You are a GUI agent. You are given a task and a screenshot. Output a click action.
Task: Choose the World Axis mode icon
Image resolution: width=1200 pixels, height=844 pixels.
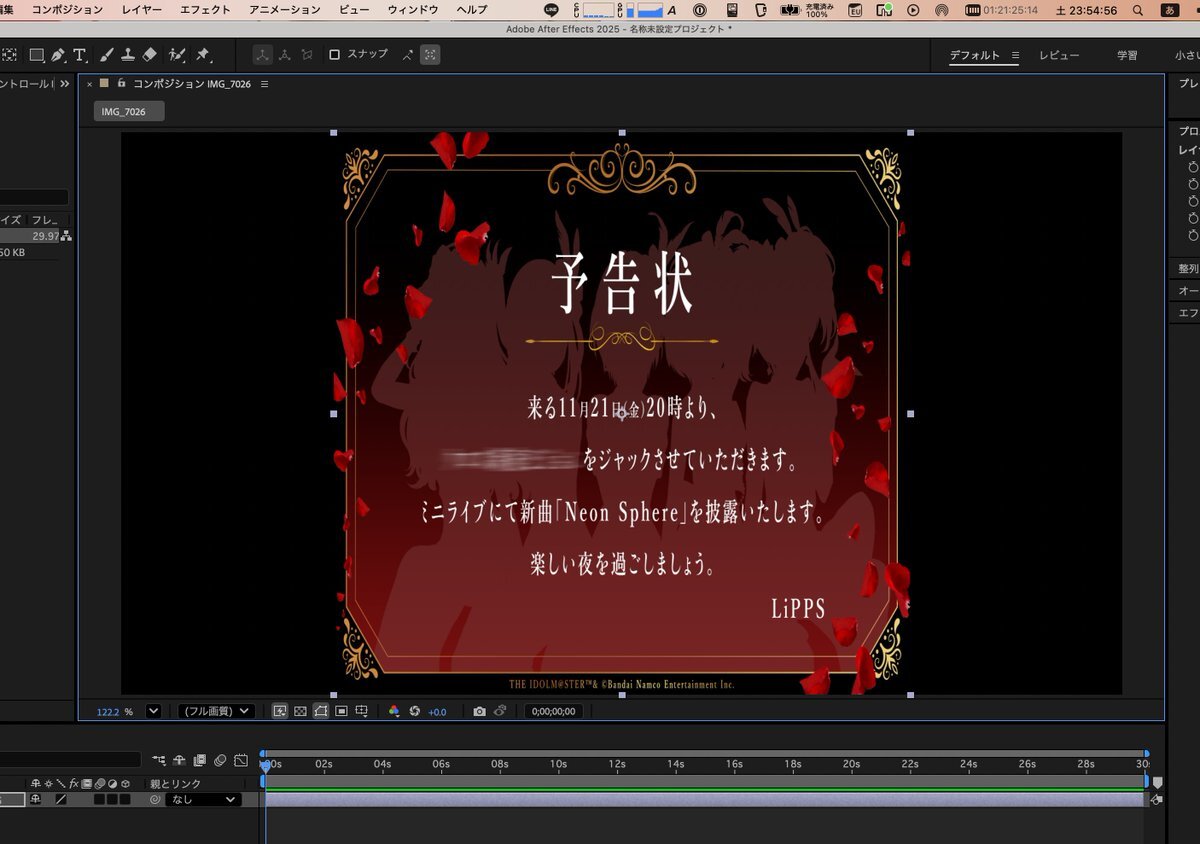[284, 54]
